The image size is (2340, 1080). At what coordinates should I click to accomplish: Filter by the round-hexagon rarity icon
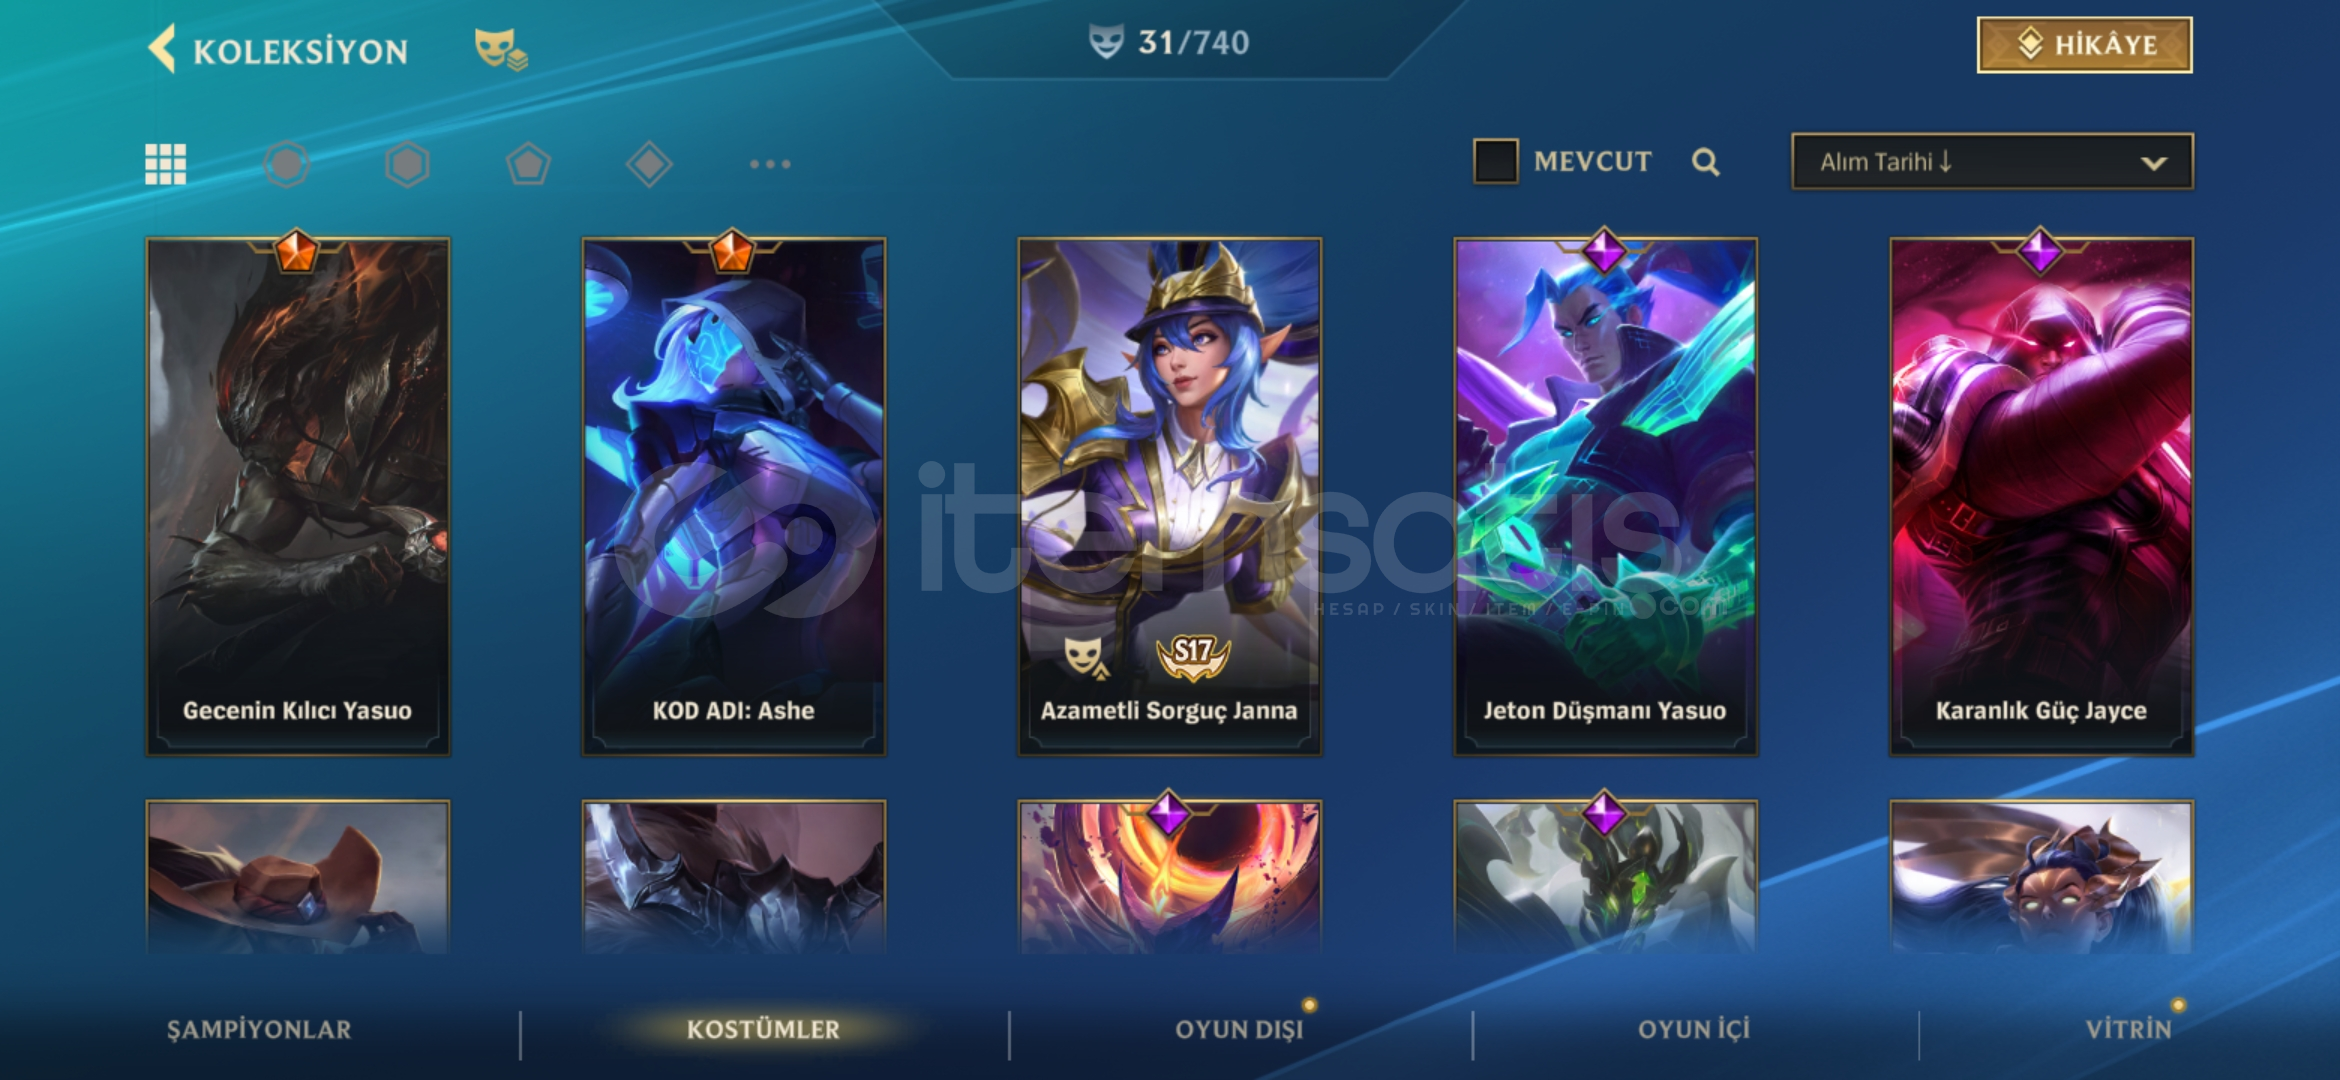click(x=287, y=164)
